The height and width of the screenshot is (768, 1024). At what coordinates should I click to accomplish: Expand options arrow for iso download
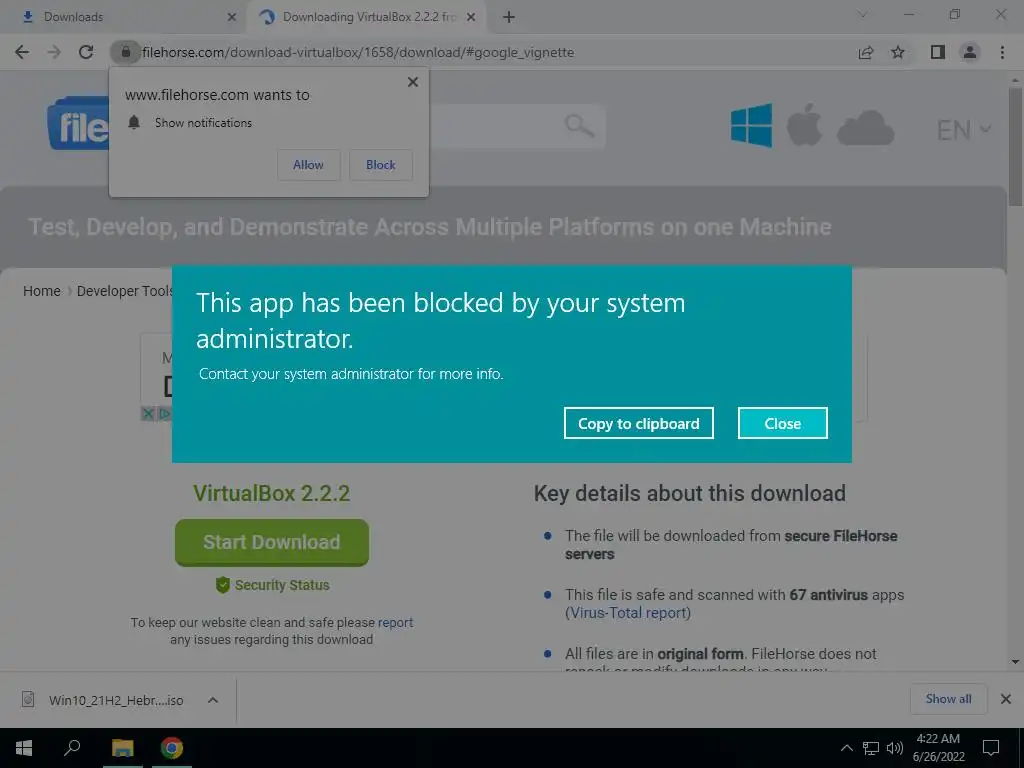(x=213, y=700)
